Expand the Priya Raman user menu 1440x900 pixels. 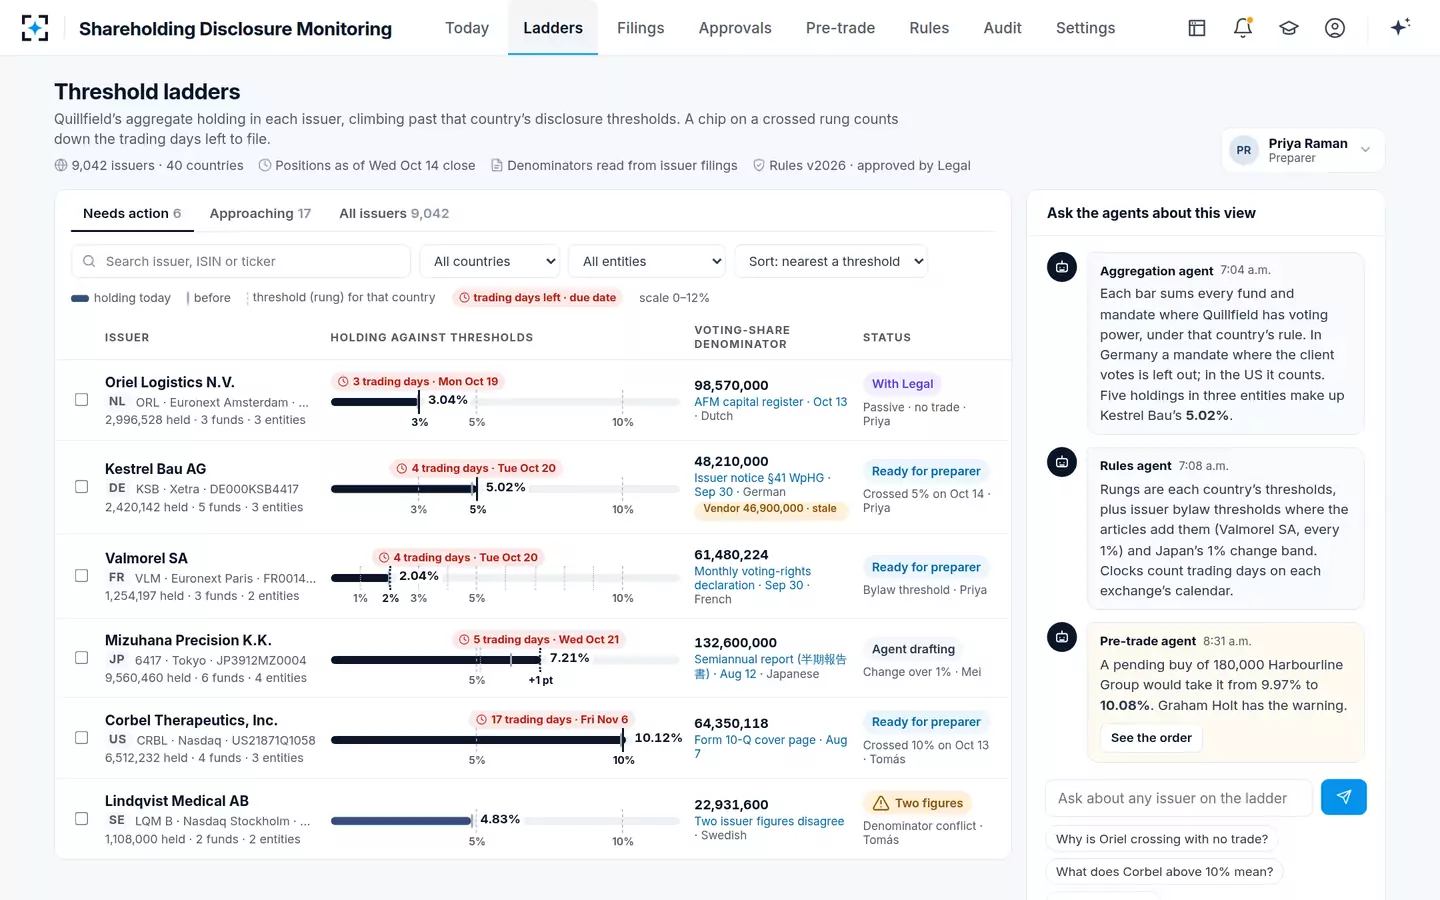(x=1303, y=150)
